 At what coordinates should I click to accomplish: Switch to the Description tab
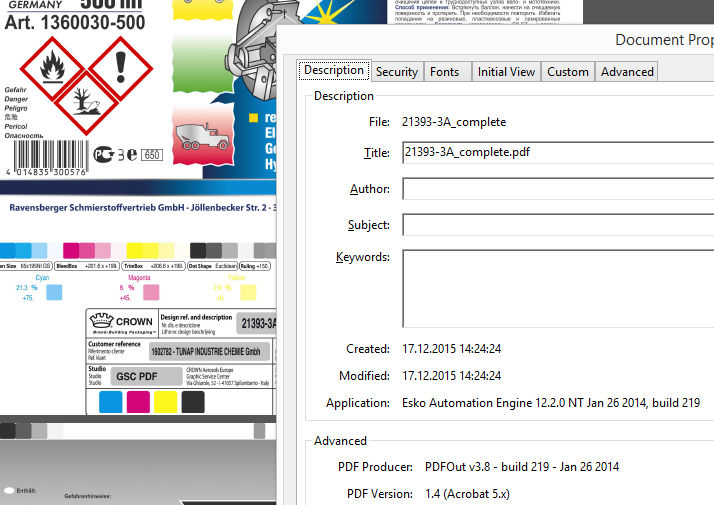click(334, 71)
